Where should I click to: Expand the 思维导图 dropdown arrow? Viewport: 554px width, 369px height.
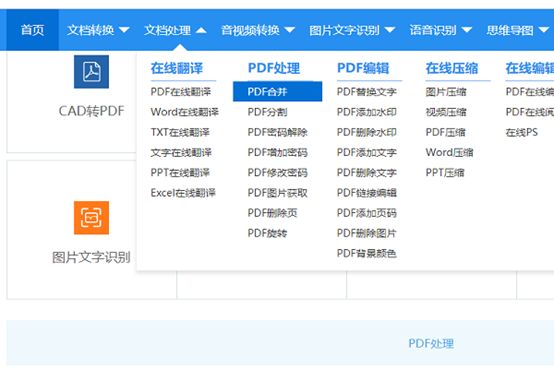544,30
